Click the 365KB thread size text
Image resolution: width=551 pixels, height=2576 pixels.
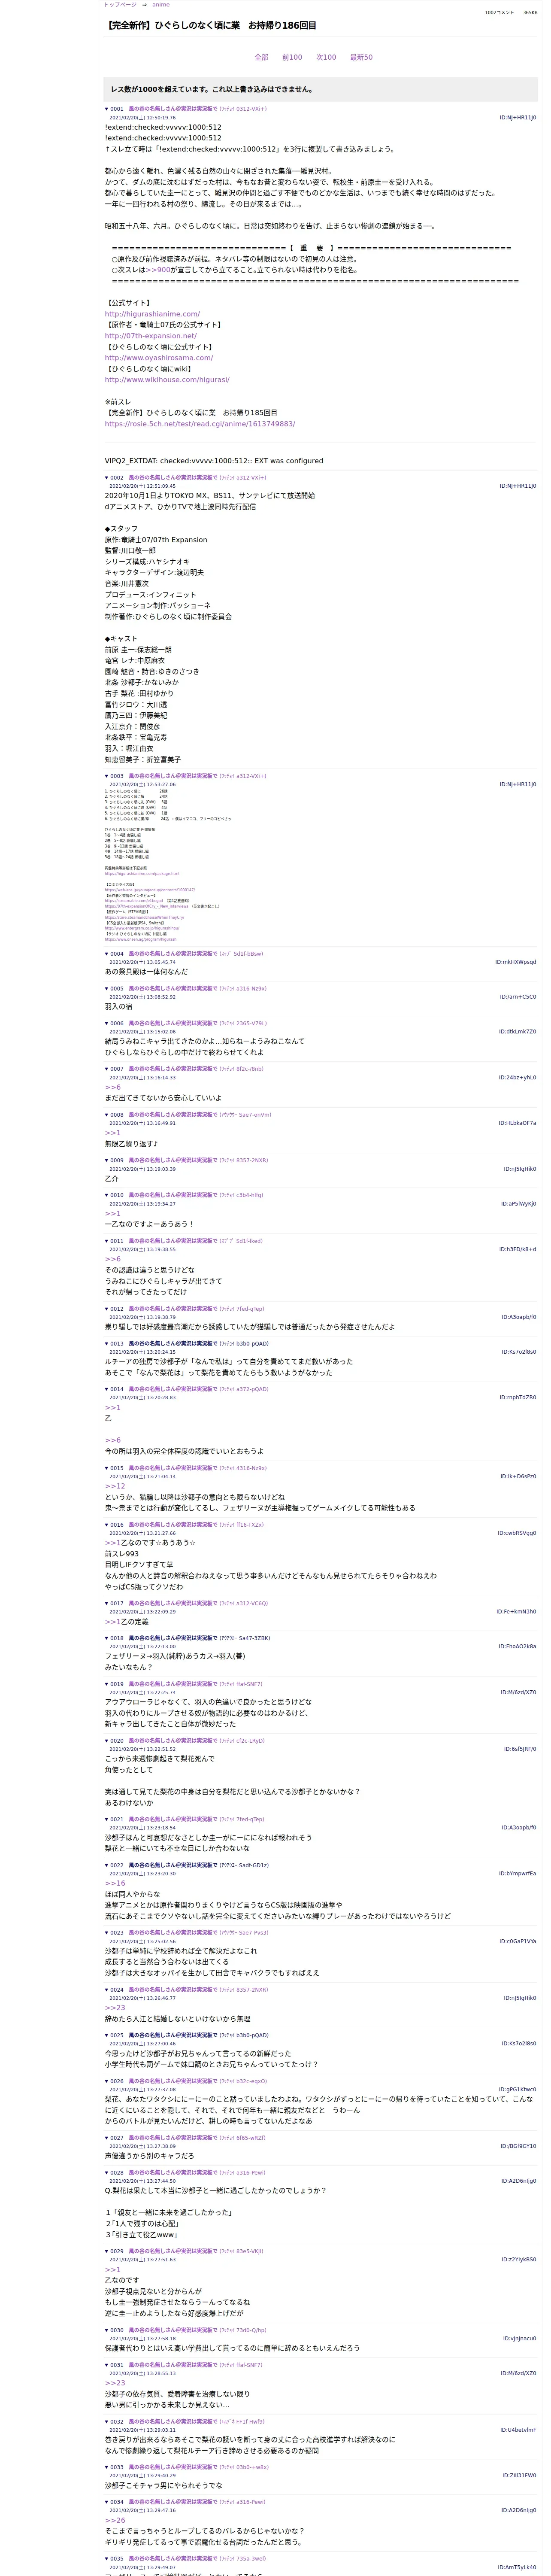[530, 13]
